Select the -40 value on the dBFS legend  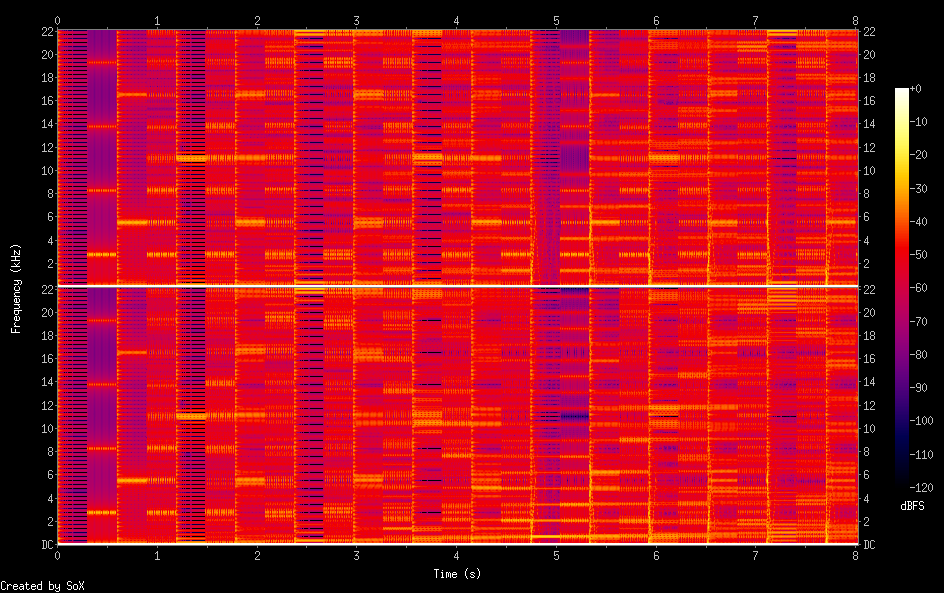pos(918,222)
